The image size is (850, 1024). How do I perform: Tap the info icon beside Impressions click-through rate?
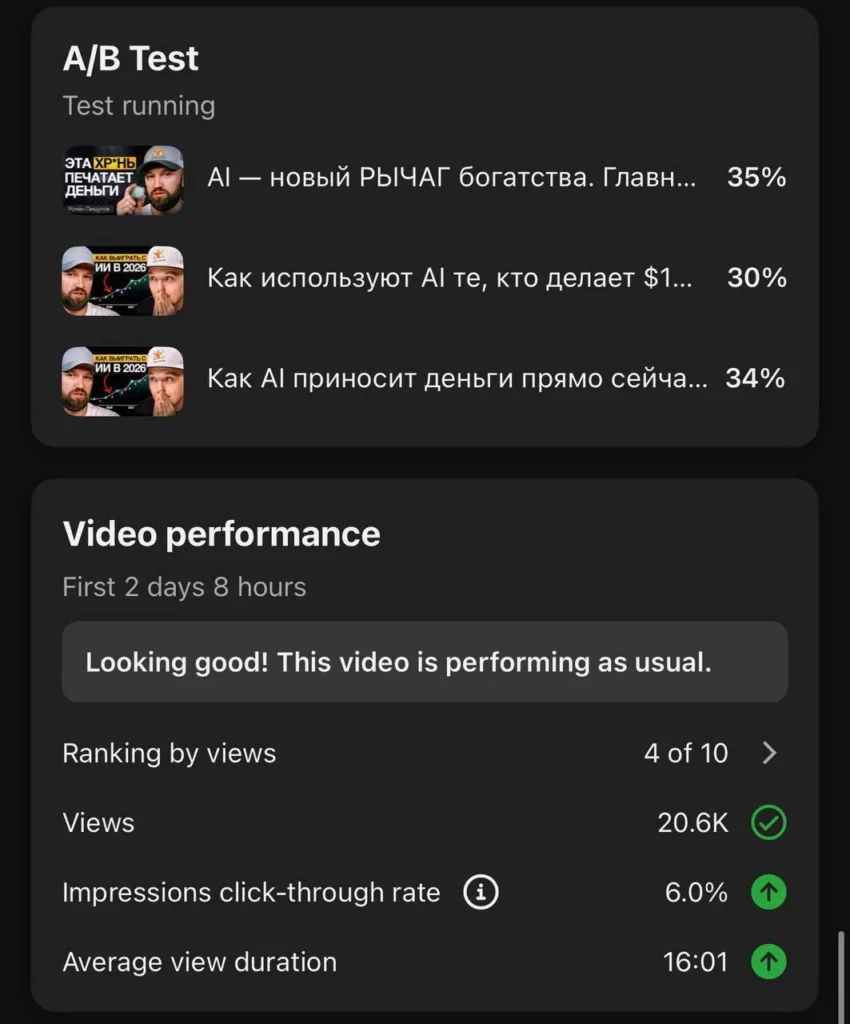pos(481,893)
